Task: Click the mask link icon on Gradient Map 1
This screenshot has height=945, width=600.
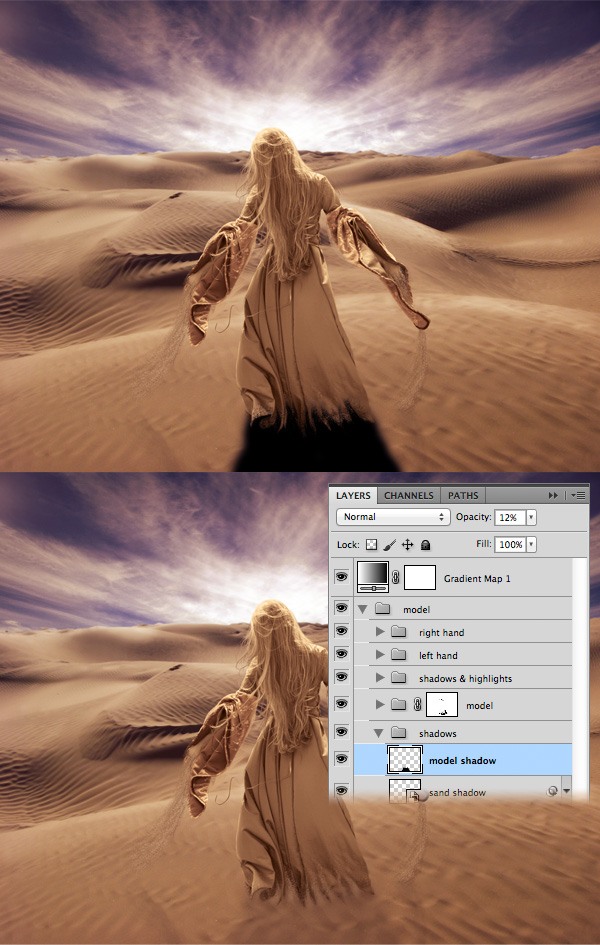Action: (395, 578)
